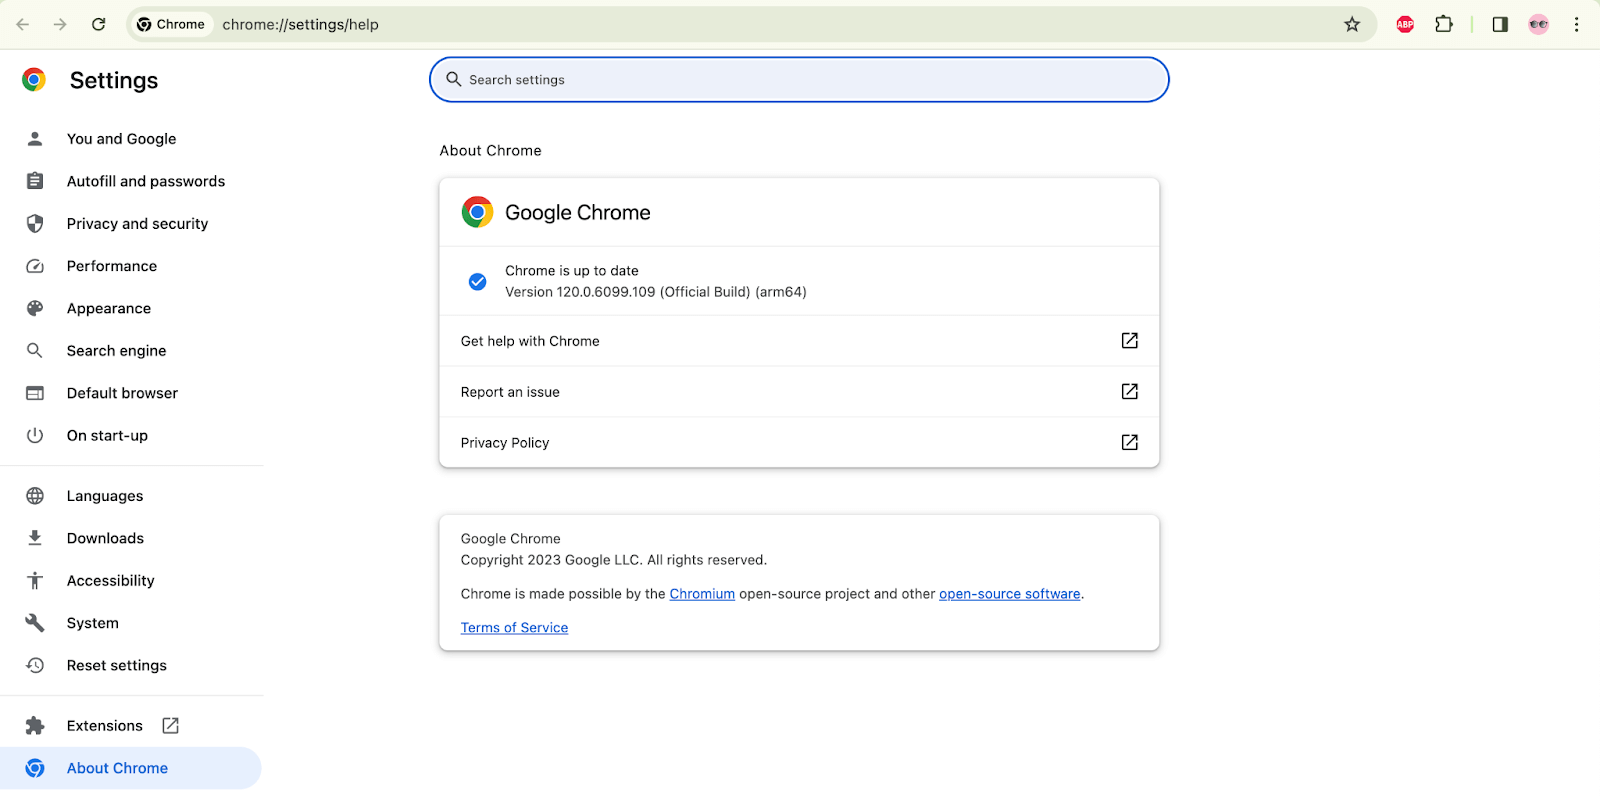
Task: Click the Chrome logo beside the Settings title
Action: (34, 80)
